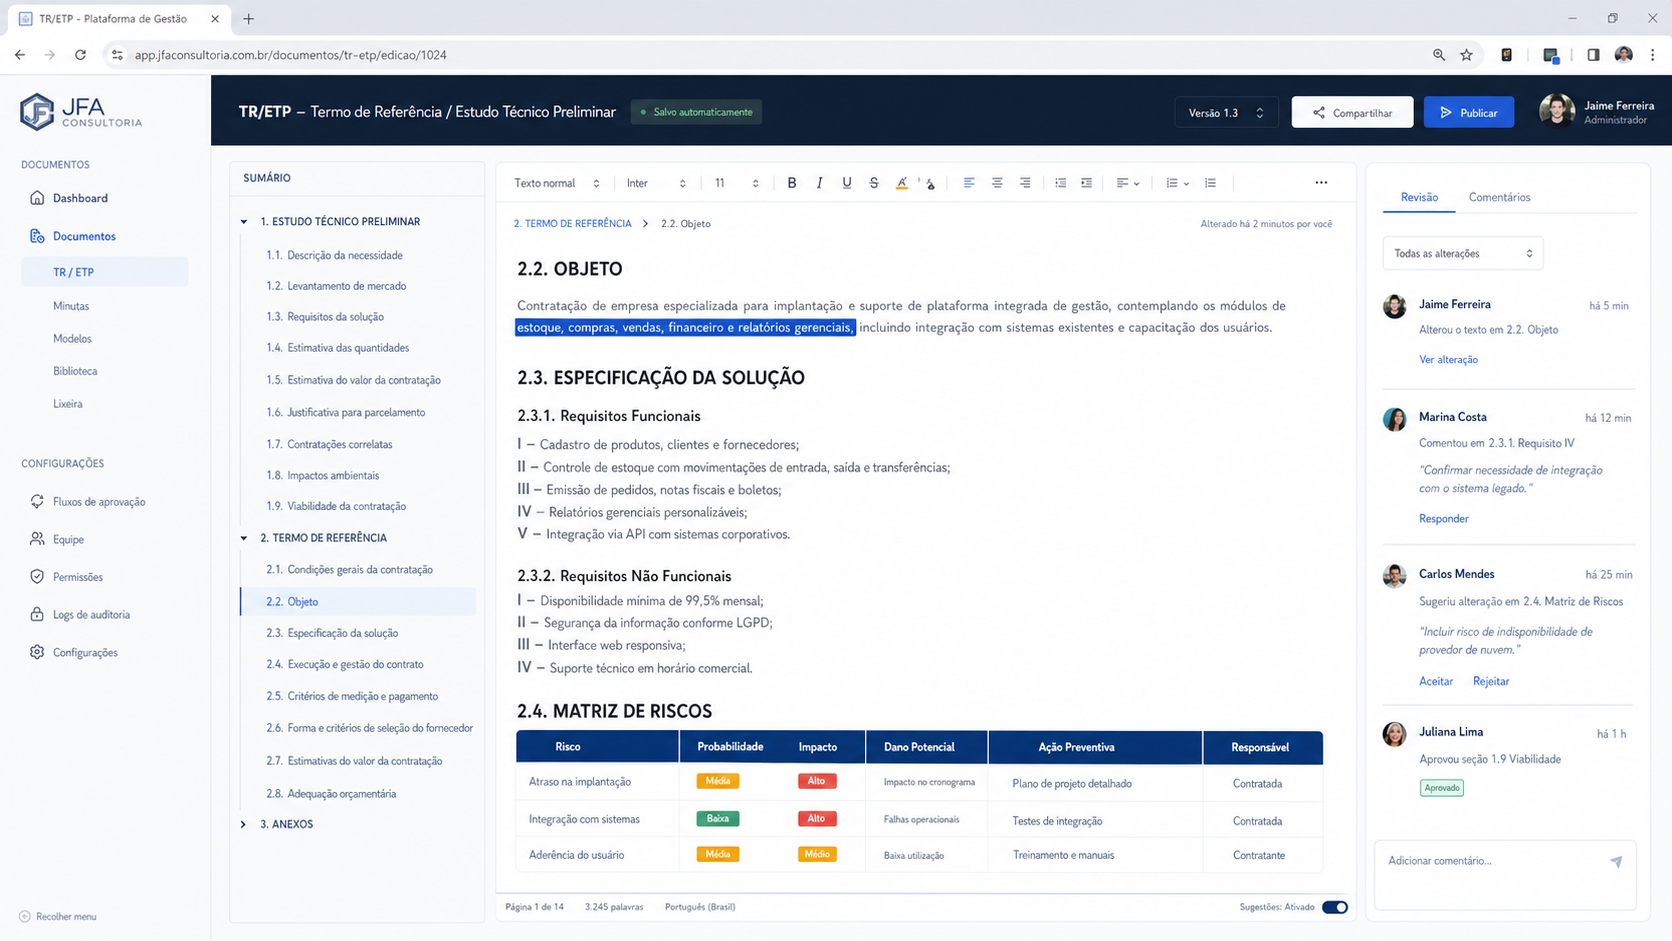Viewport: 1672px width, 941px height.
Task: Increase paragraph indent
Action: point(1087,183)
